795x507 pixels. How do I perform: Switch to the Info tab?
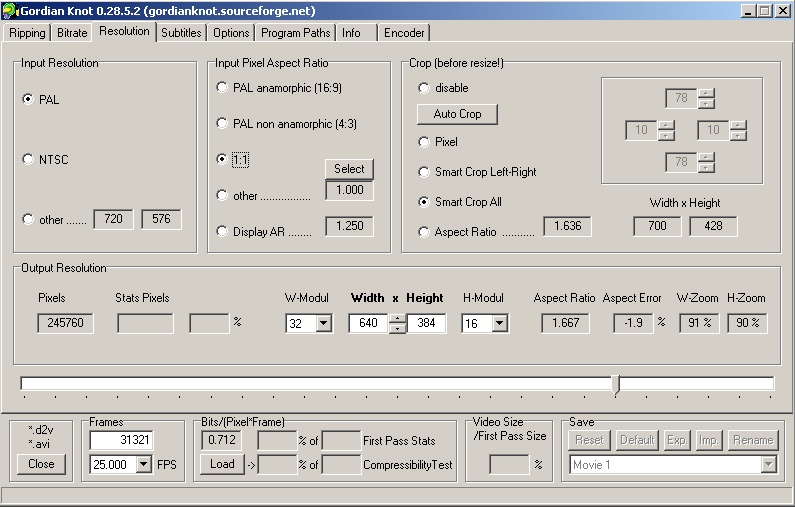[351, 33]
